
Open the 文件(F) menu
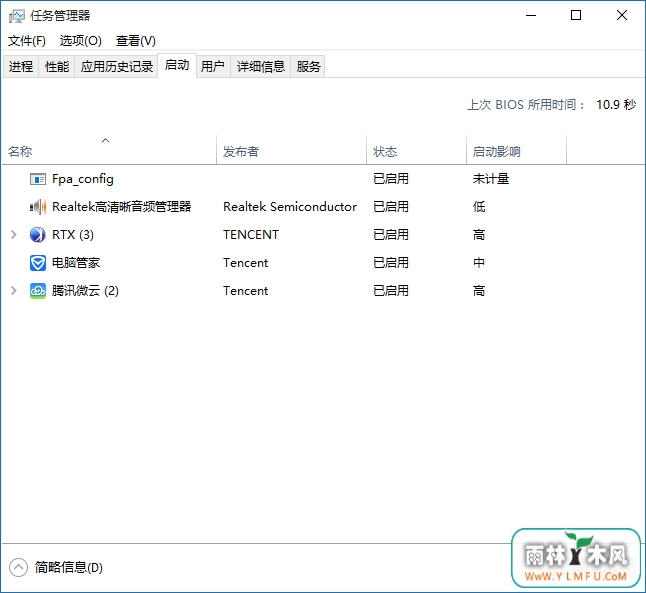click(x=27, y=41)
